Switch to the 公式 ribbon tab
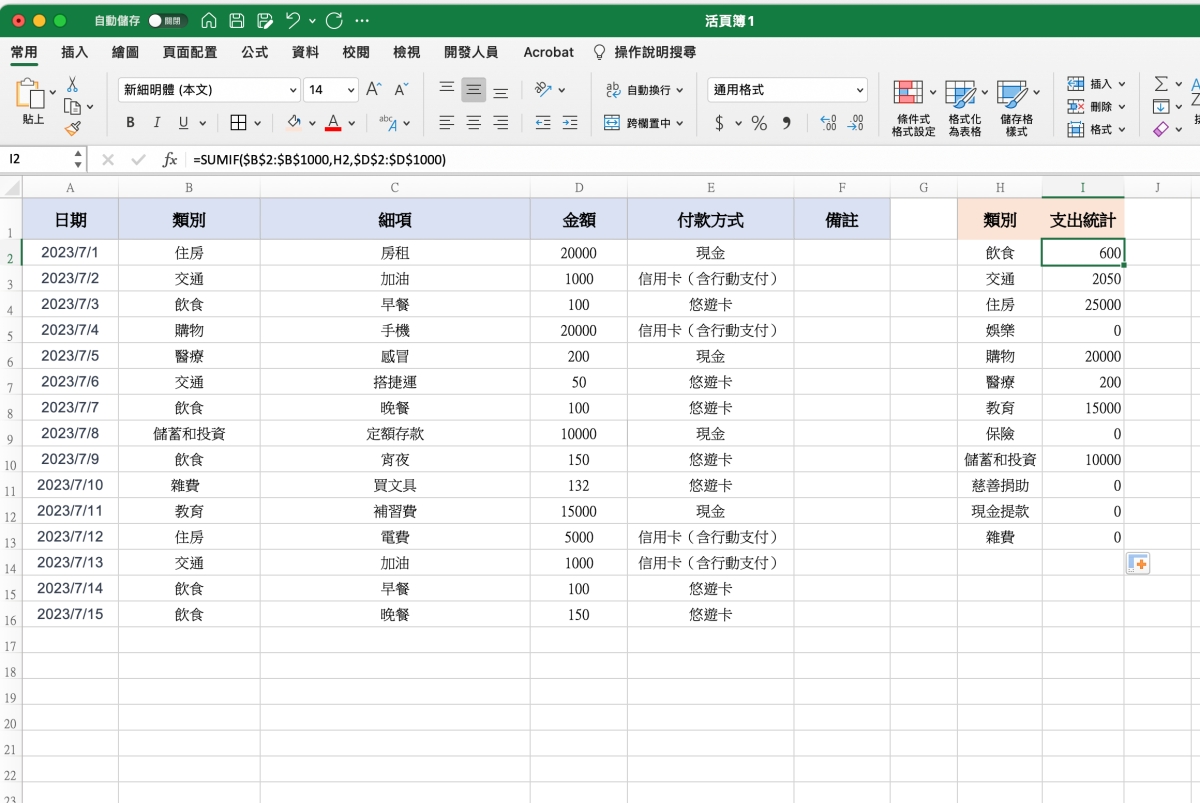This screenshot has height=803, width=1200. tap(254, 52)
